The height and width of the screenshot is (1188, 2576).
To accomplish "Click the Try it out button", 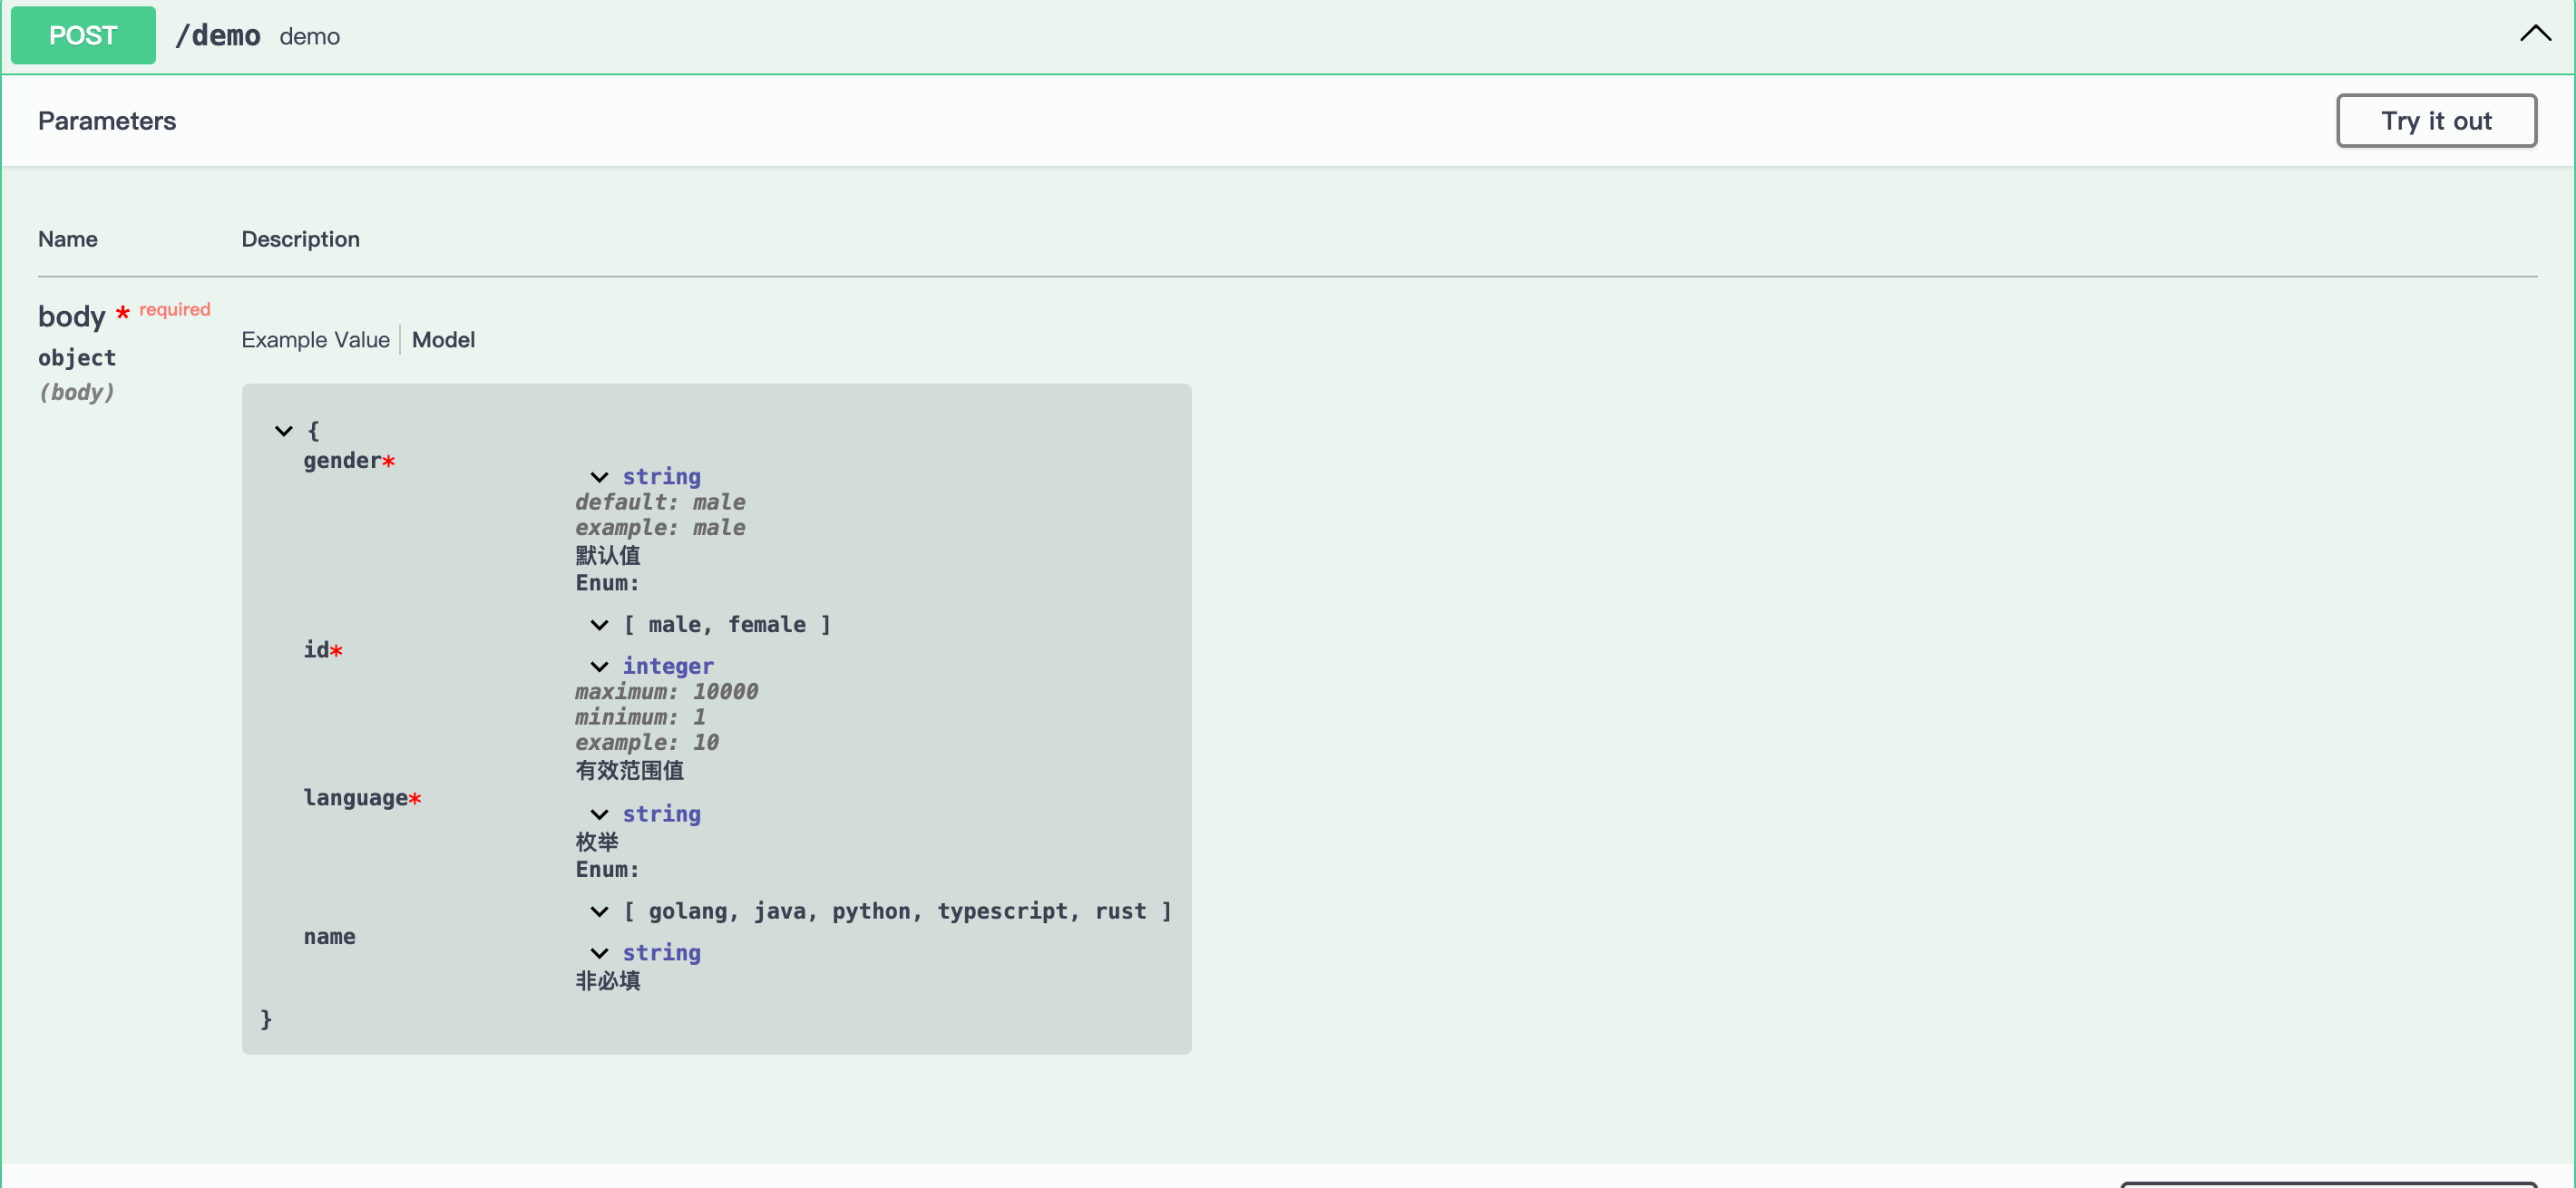I will pyautogui.click(x=2435, y=121).
